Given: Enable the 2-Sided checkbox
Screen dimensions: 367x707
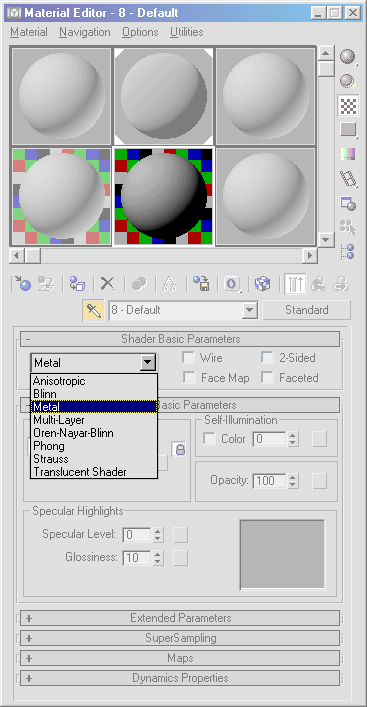Looking at the screenshot, I should click(268, 358).
